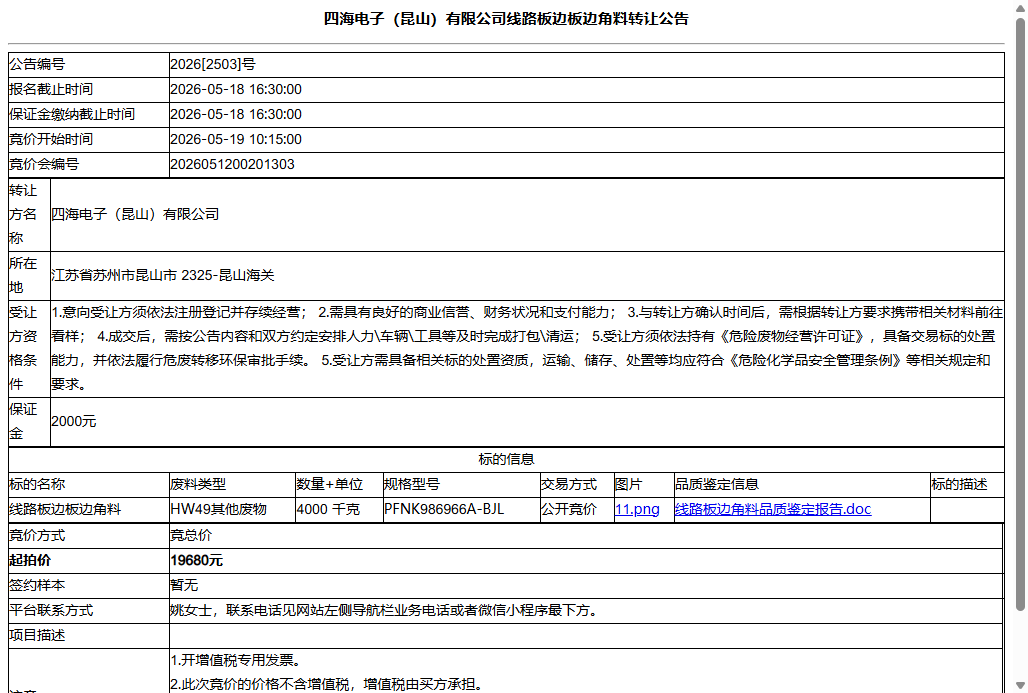
Task: Click note 2 about 增值税由买方承担
Action: coord(326,684)
